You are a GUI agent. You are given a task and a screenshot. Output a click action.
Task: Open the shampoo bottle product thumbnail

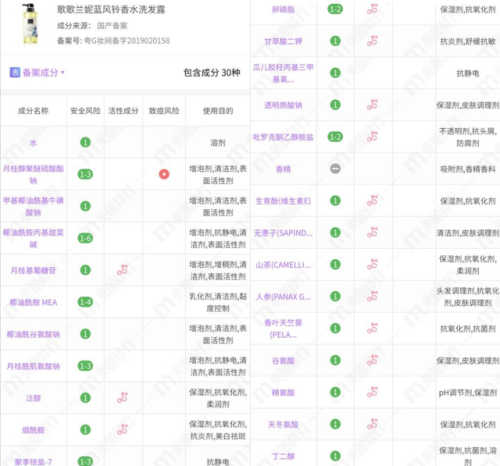[x=30, y=24]
